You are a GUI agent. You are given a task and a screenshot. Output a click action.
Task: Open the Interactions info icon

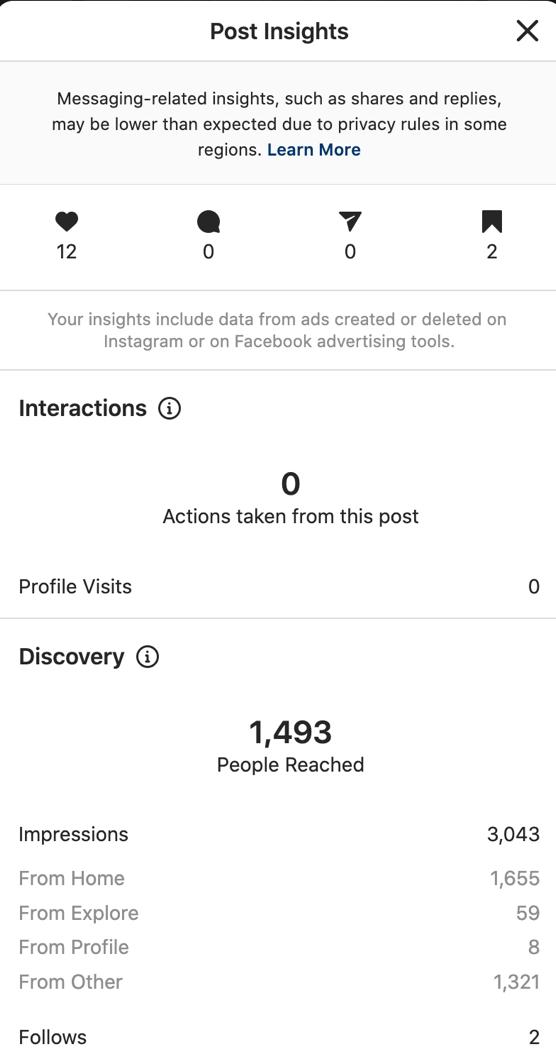[169, 408]
